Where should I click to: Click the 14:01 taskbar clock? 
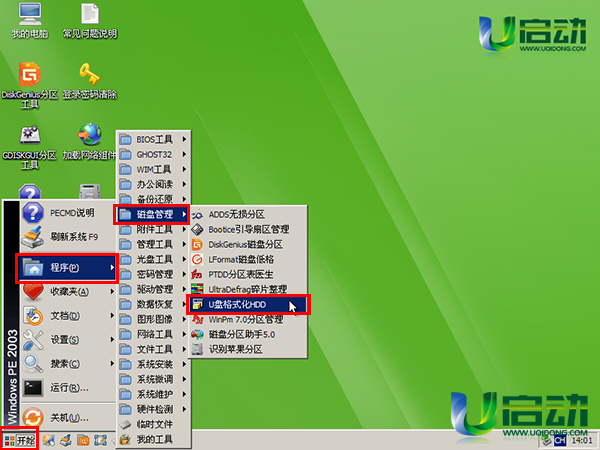coord(582,441)
